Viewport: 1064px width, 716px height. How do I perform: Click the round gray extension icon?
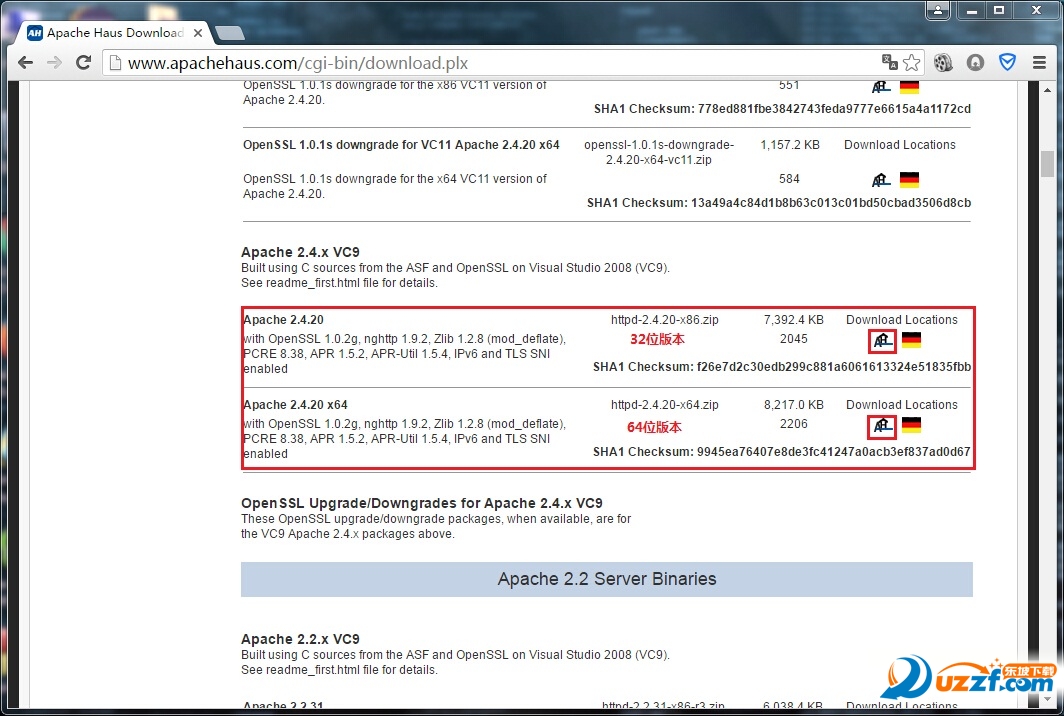[976, 63]
